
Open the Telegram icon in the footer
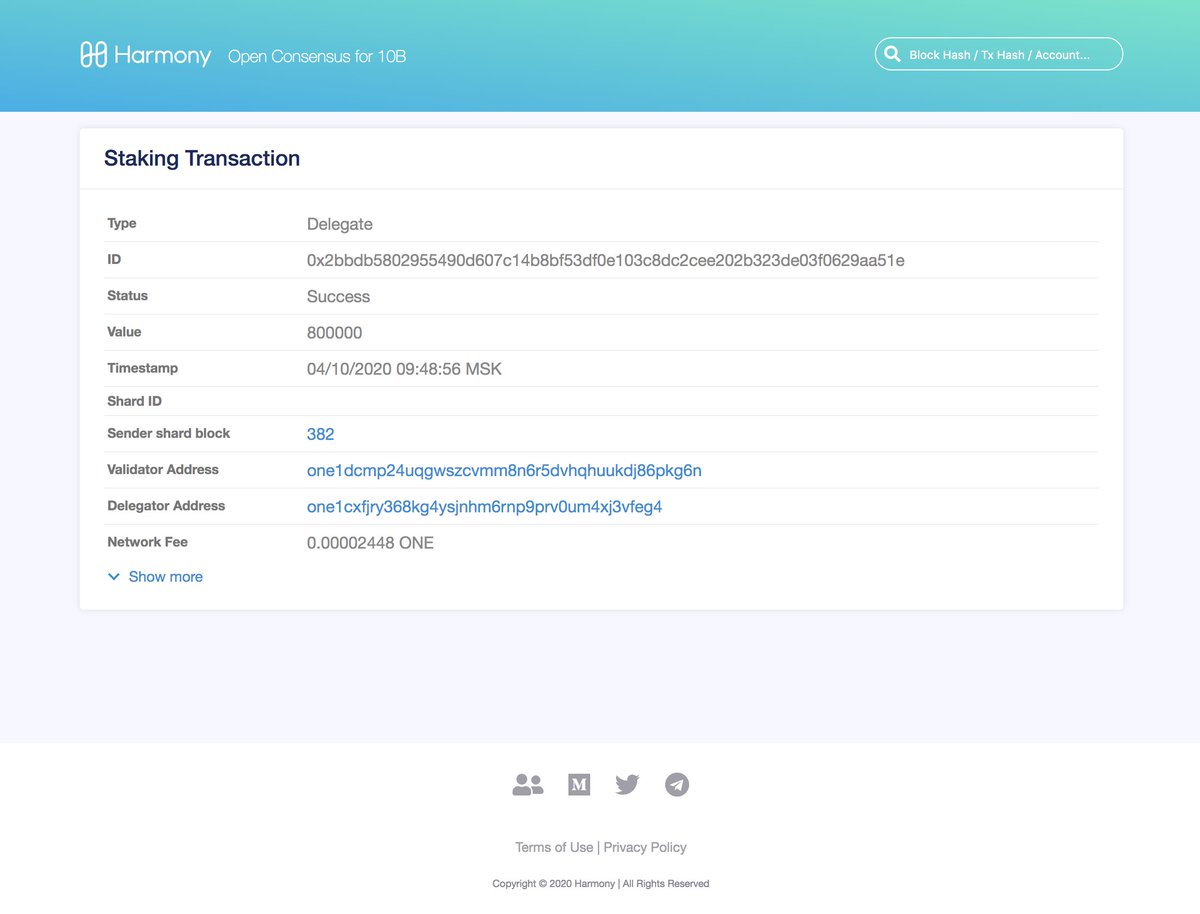pyautogui.click(x=677, y=785)
